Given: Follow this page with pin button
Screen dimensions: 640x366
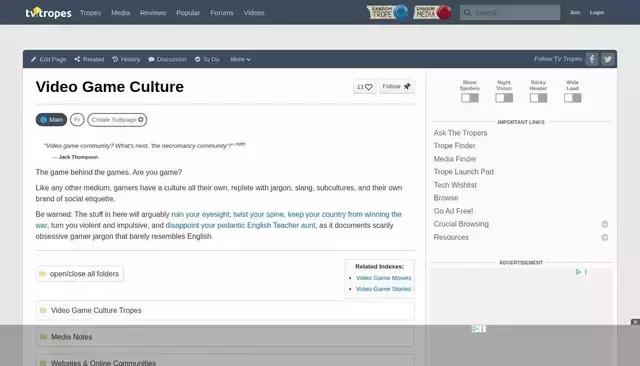Looking at the screenshot, I should (x=397, y=86).
